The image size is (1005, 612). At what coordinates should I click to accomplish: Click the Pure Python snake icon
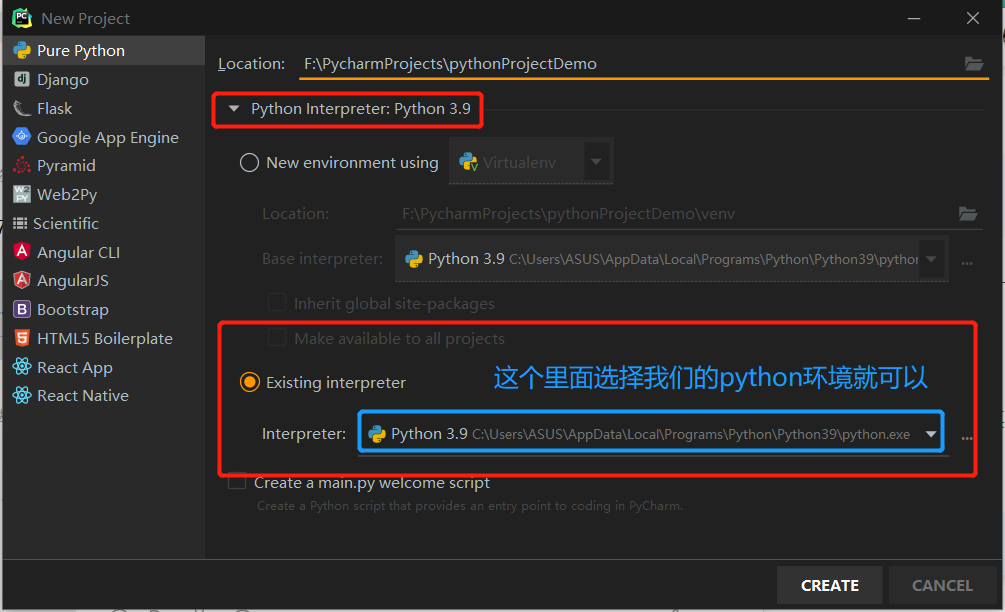tap(22, 51)
